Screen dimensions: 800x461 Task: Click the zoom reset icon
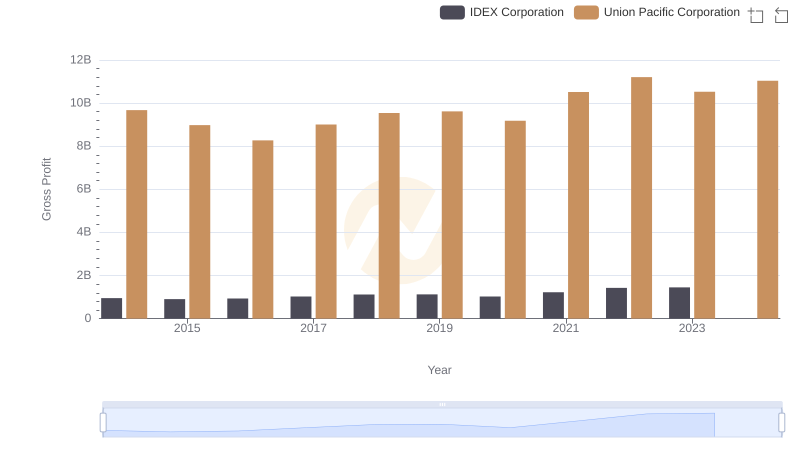(781, 15)
